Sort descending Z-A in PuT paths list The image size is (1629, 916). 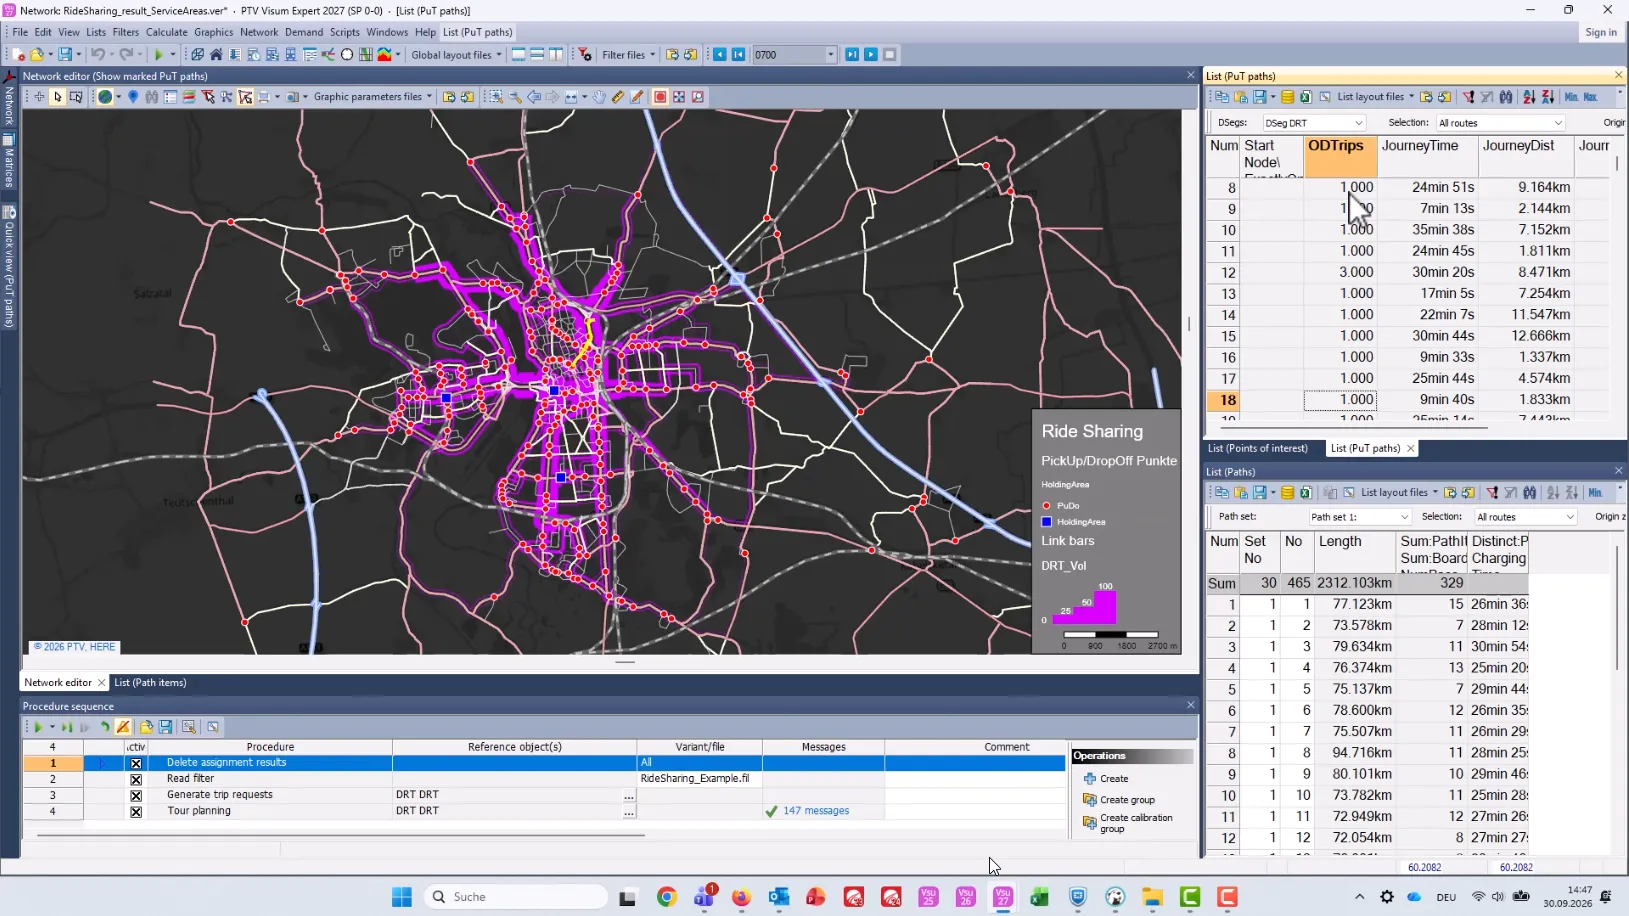click(x=1548, y=97)
